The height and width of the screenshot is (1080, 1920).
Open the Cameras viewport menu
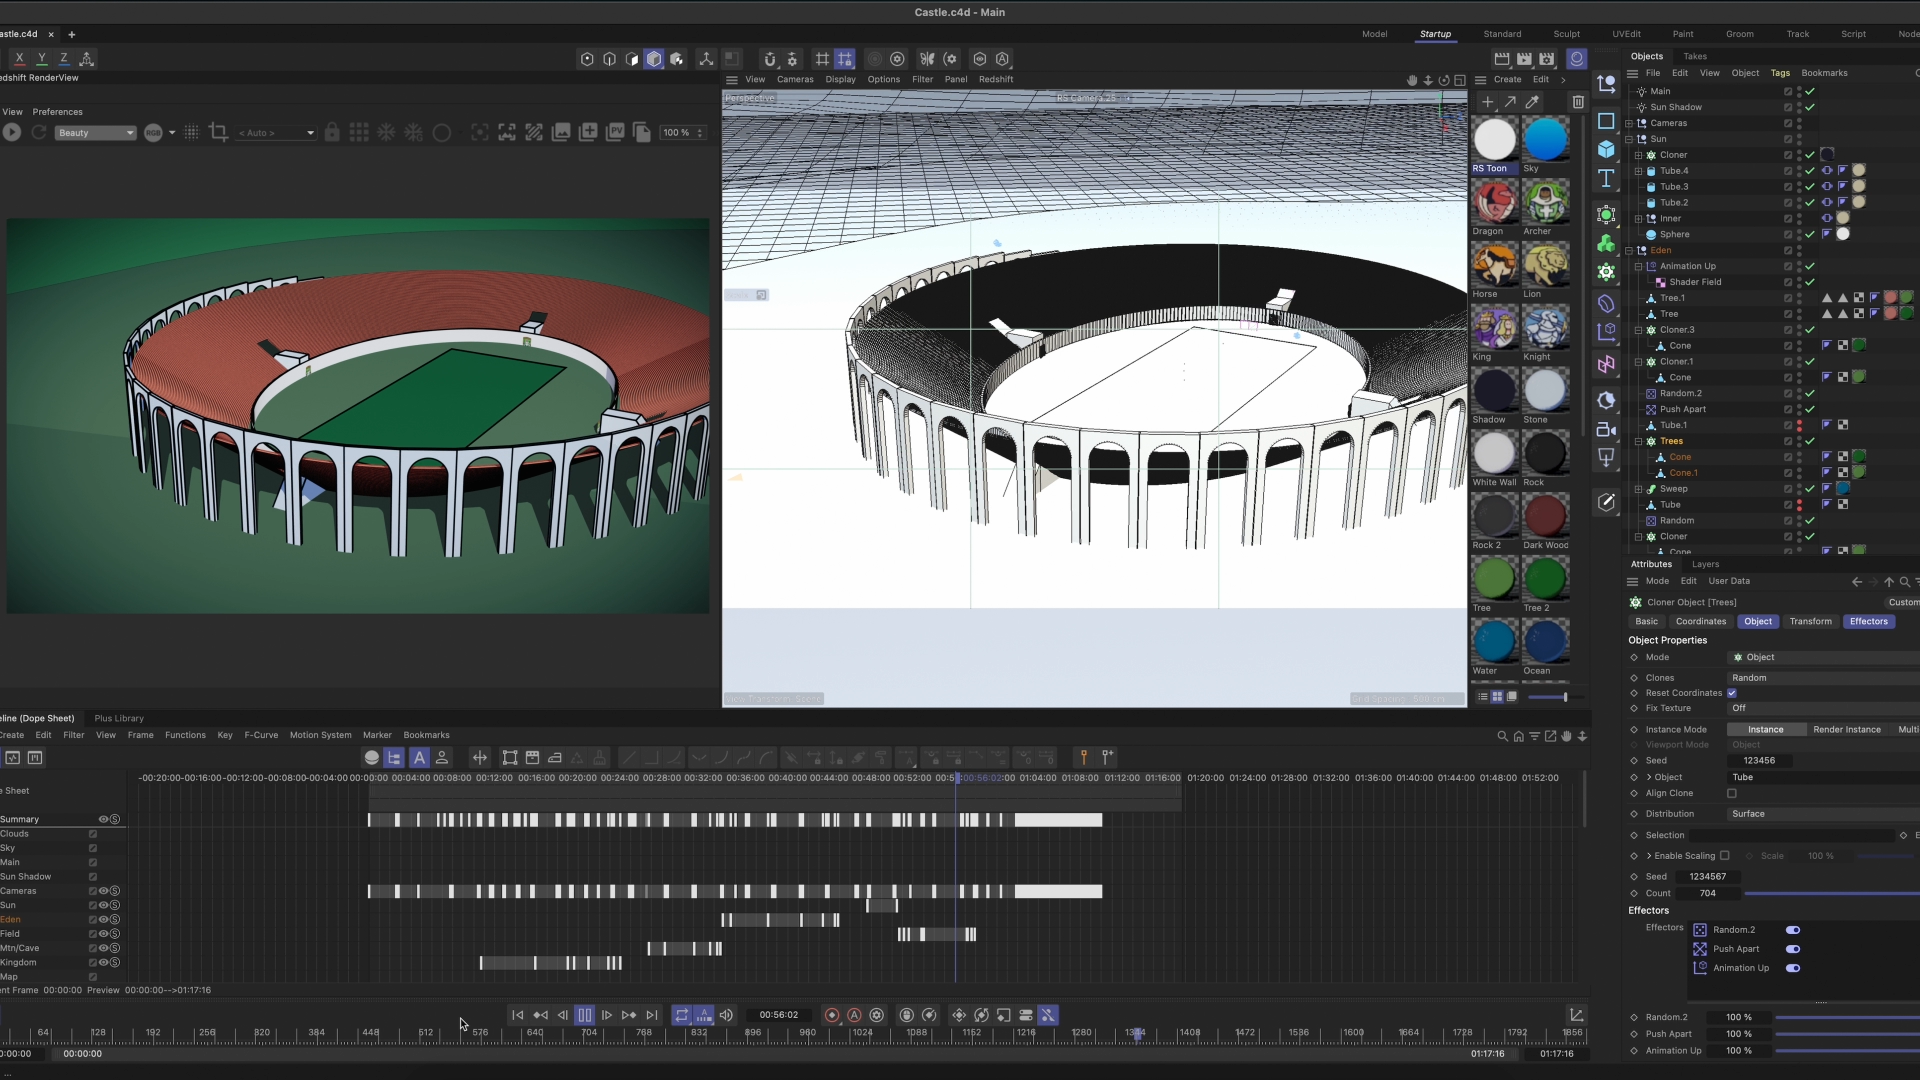(795, 79)
